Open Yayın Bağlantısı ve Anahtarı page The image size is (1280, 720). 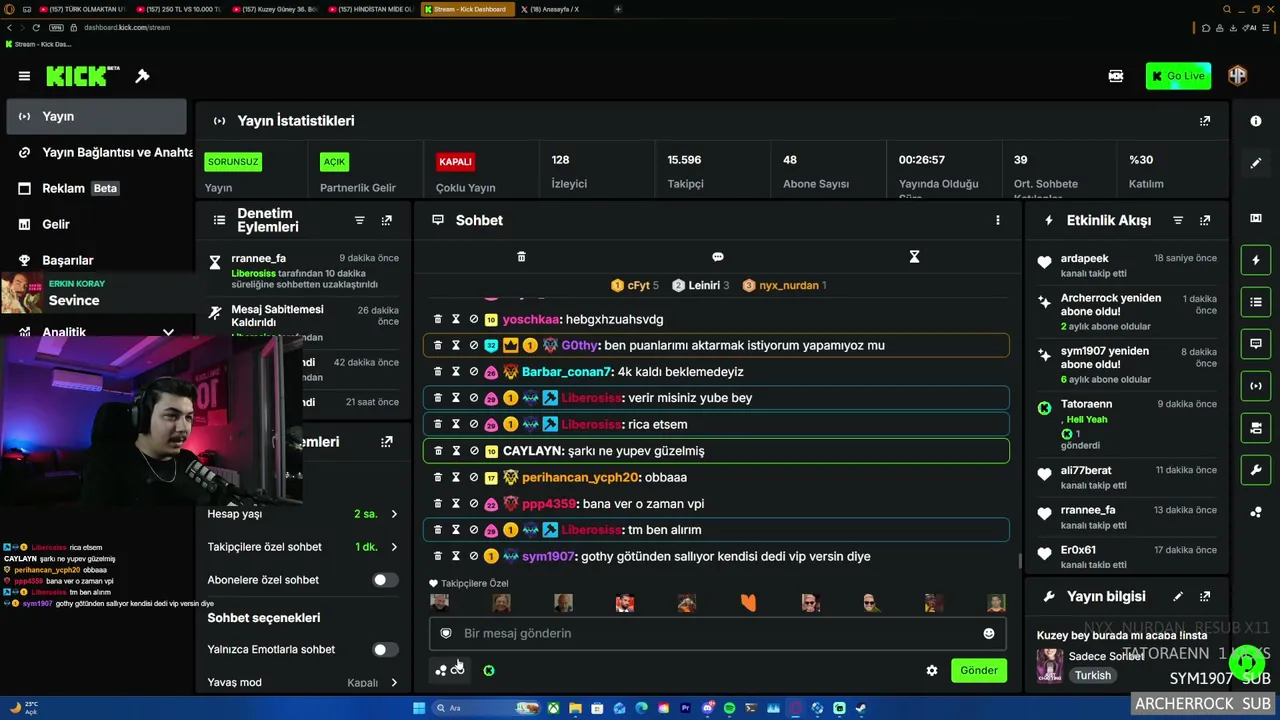tap(100, 153)
